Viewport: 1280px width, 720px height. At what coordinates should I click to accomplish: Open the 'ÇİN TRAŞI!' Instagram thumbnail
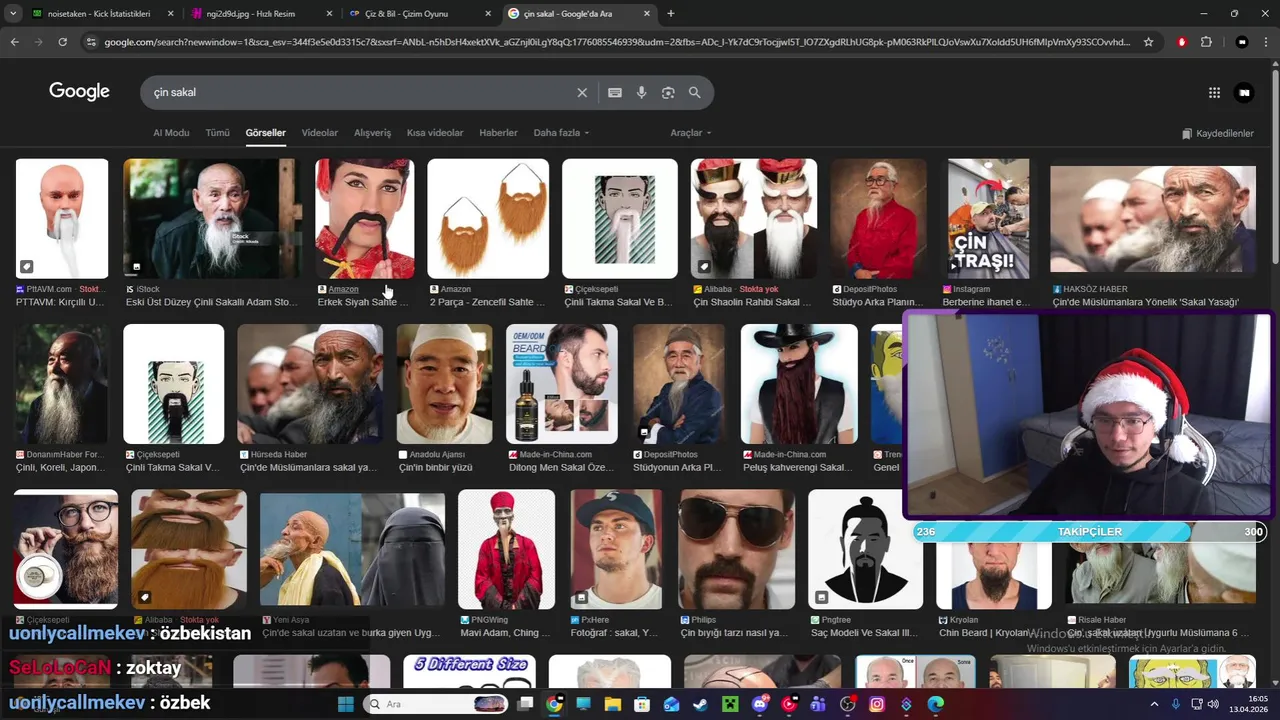(988, 218)
